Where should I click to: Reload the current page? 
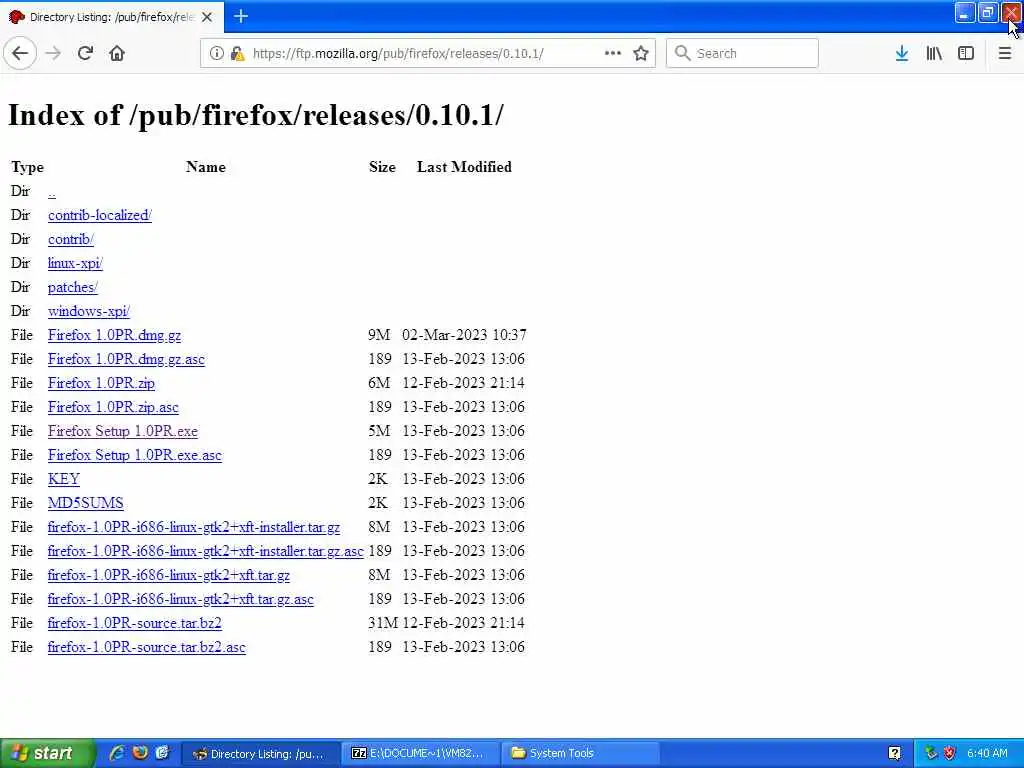(85, 54)
